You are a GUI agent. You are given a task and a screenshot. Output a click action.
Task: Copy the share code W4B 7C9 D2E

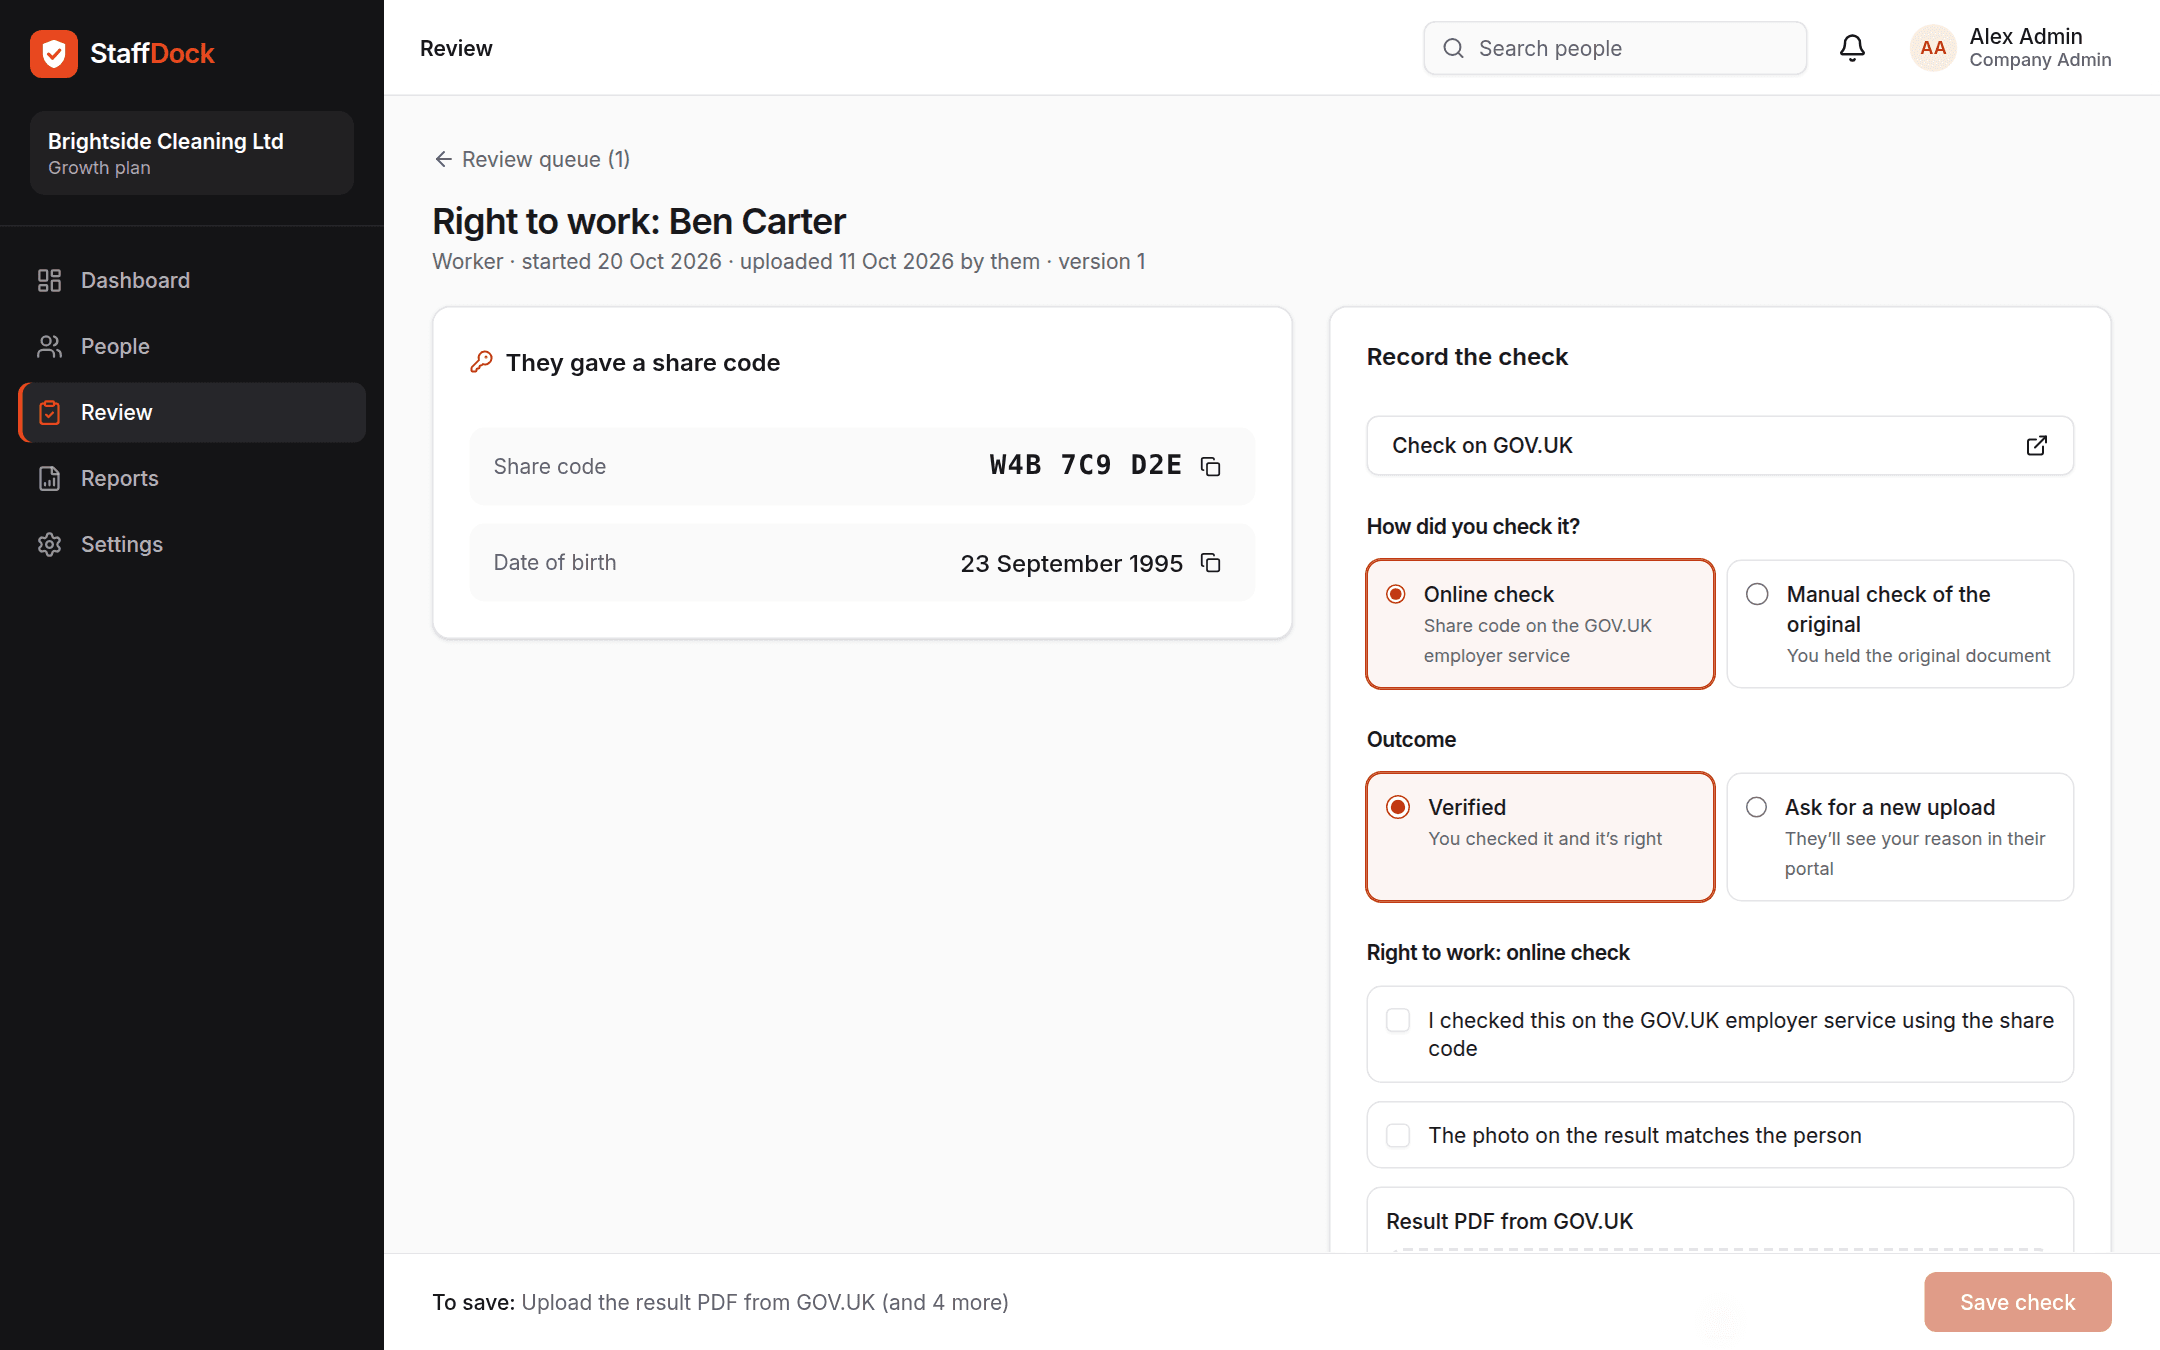click(x=1210, y=466)
